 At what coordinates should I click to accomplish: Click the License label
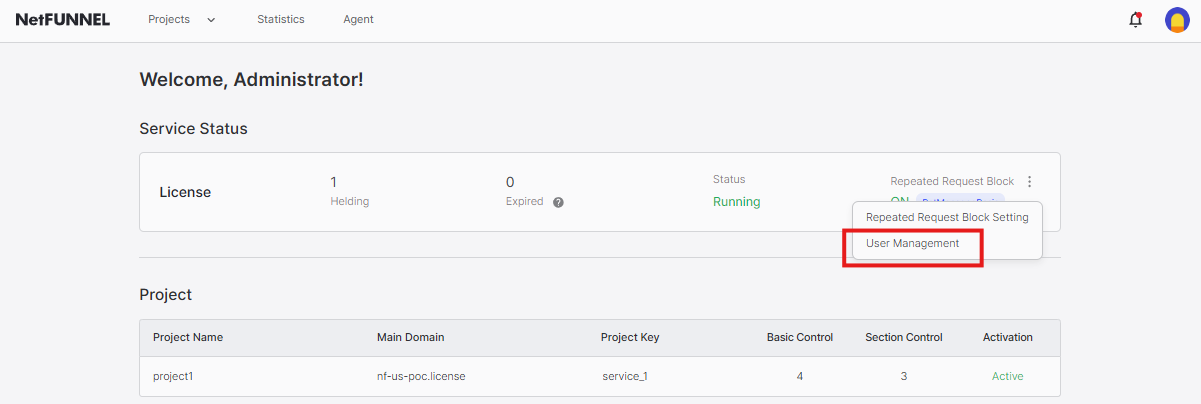(185, 192)
